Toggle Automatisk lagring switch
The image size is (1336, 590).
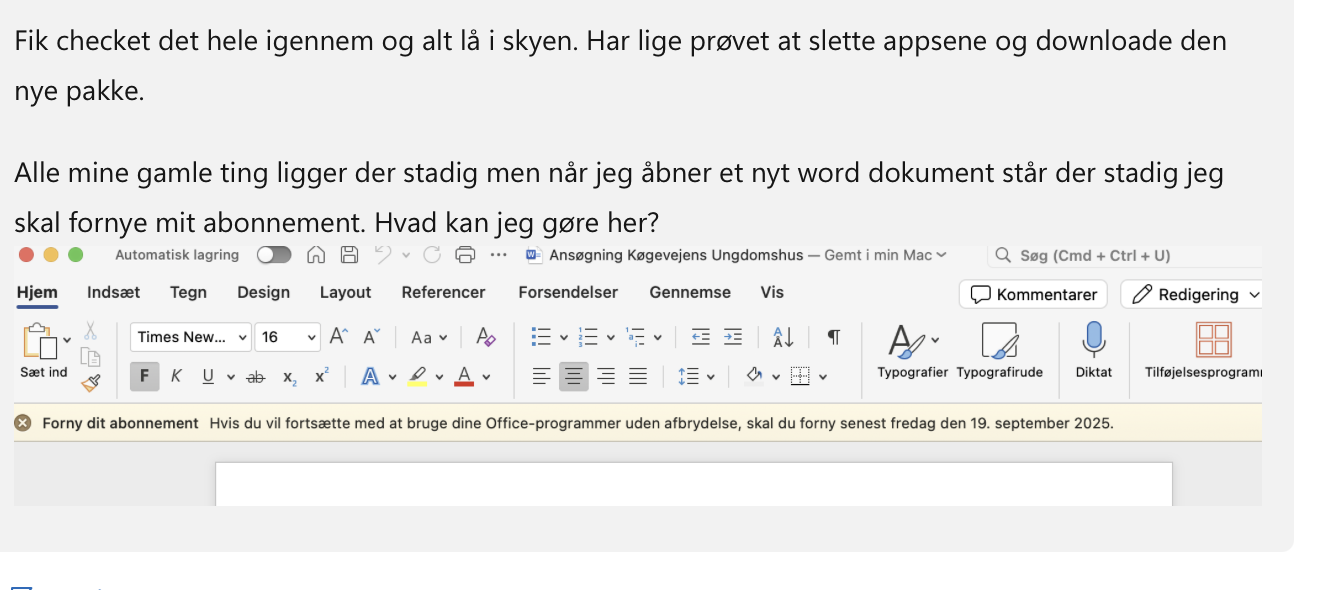pos(274,255)
